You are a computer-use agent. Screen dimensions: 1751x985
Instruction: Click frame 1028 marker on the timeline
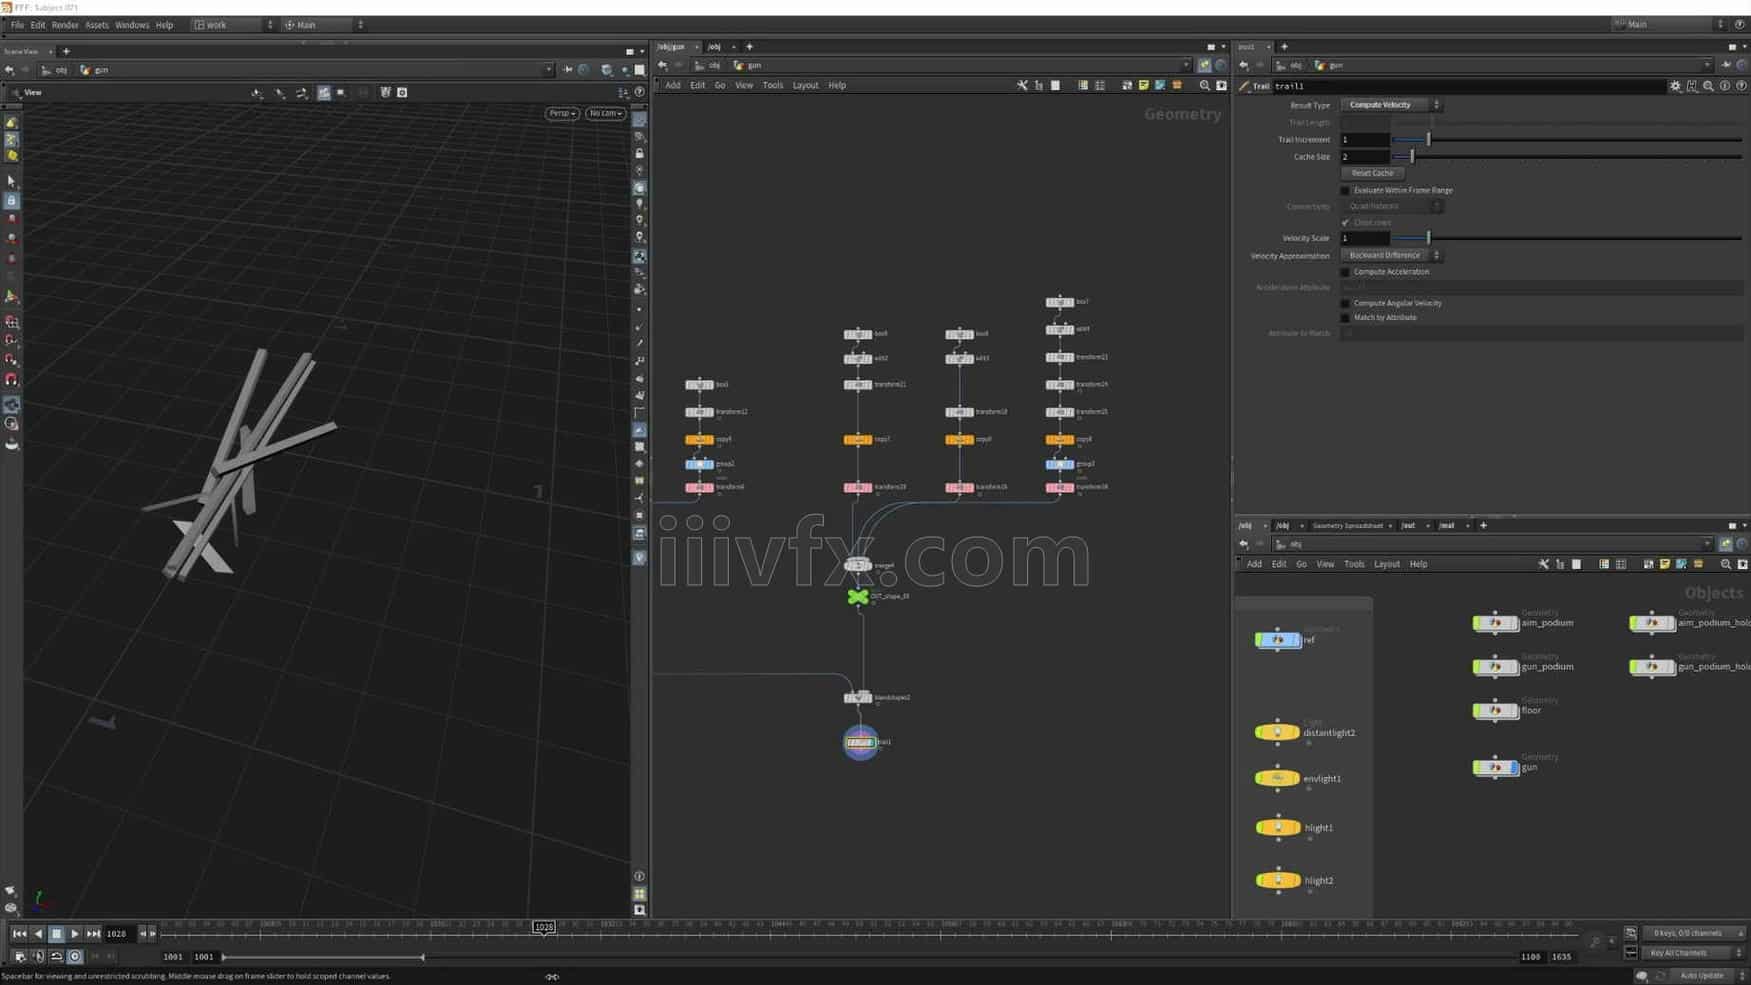[543, 927]
